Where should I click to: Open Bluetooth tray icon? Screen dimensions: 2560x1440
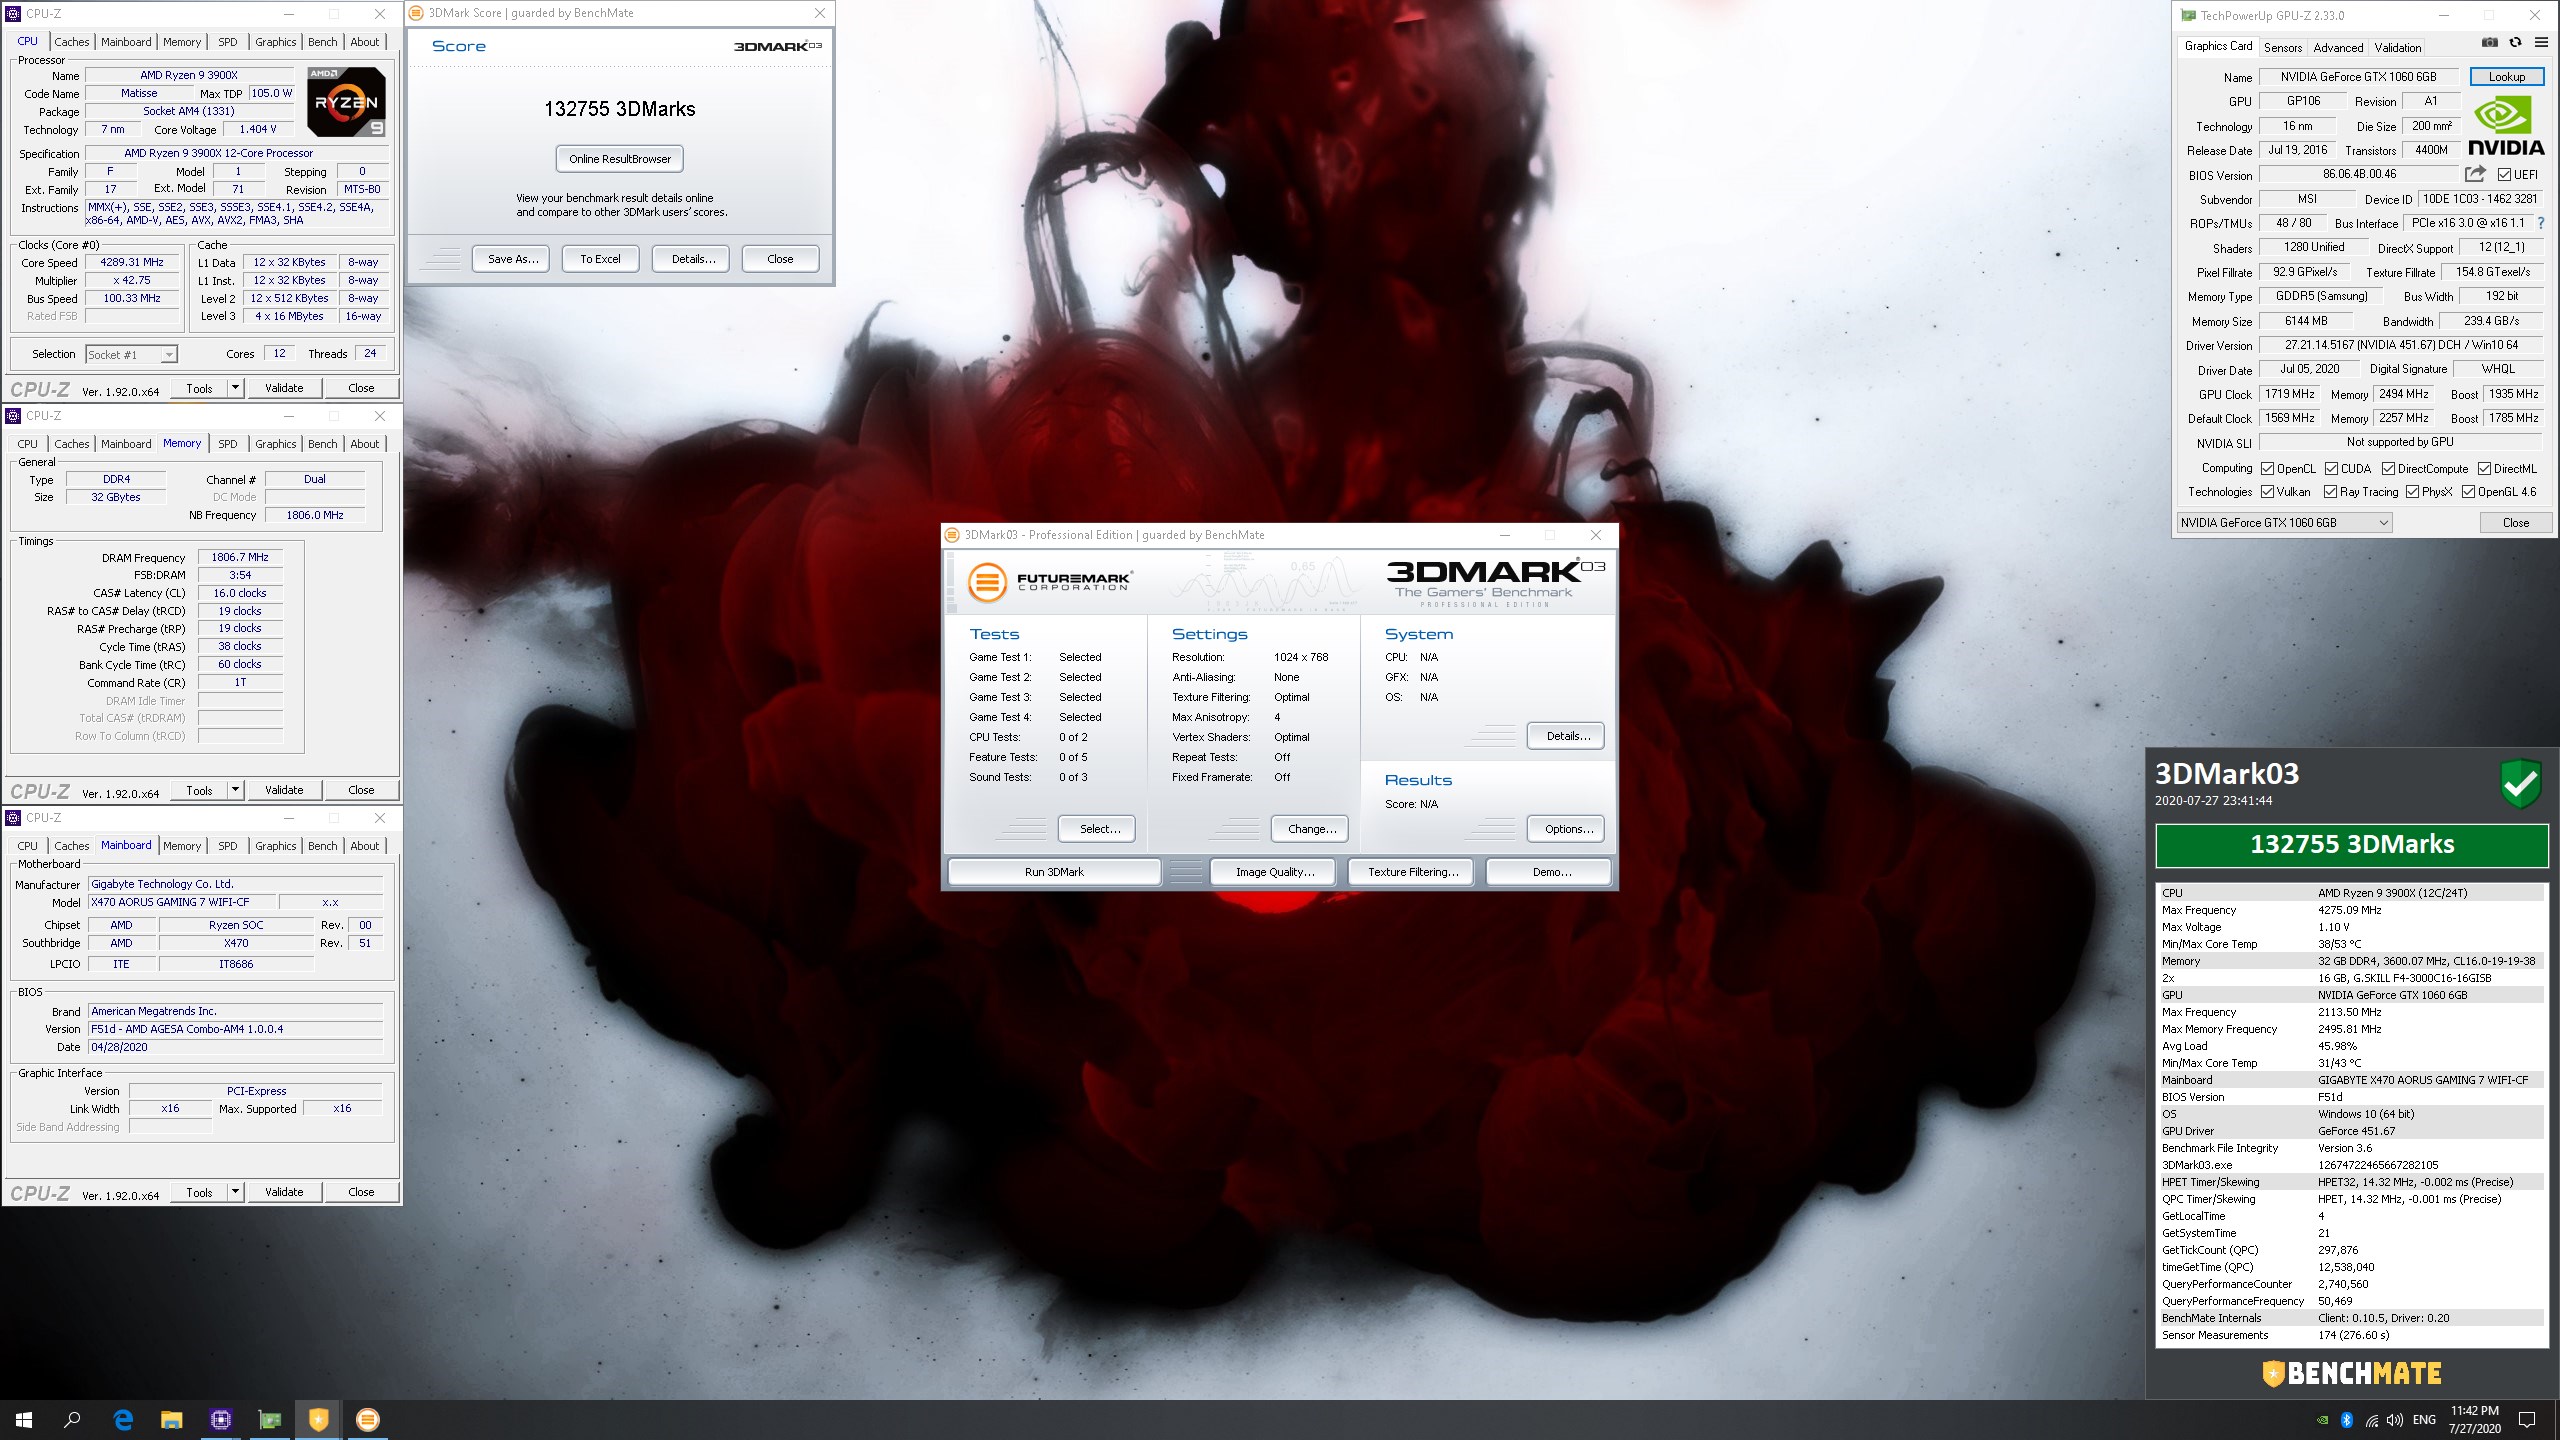(2346, 1420)
